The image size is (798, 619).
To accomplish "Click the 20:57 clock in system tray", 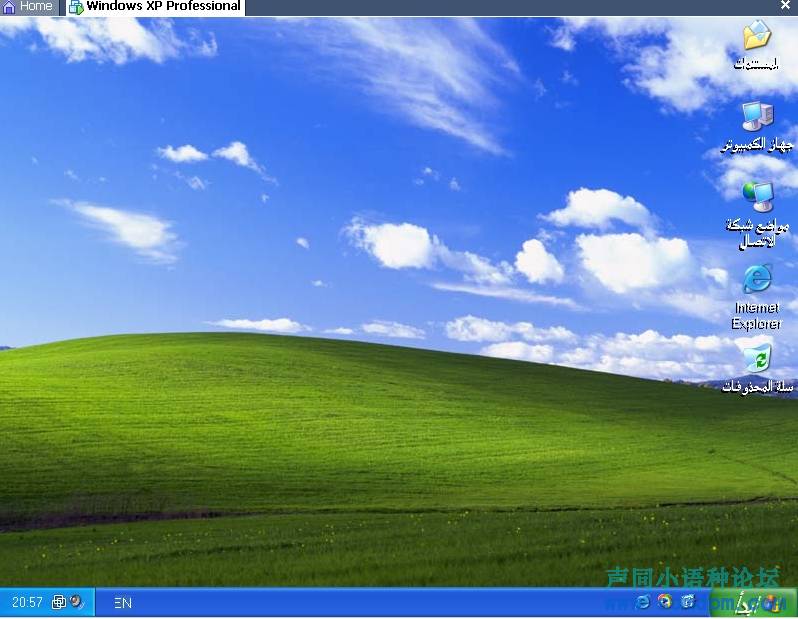I will [27, 603].
